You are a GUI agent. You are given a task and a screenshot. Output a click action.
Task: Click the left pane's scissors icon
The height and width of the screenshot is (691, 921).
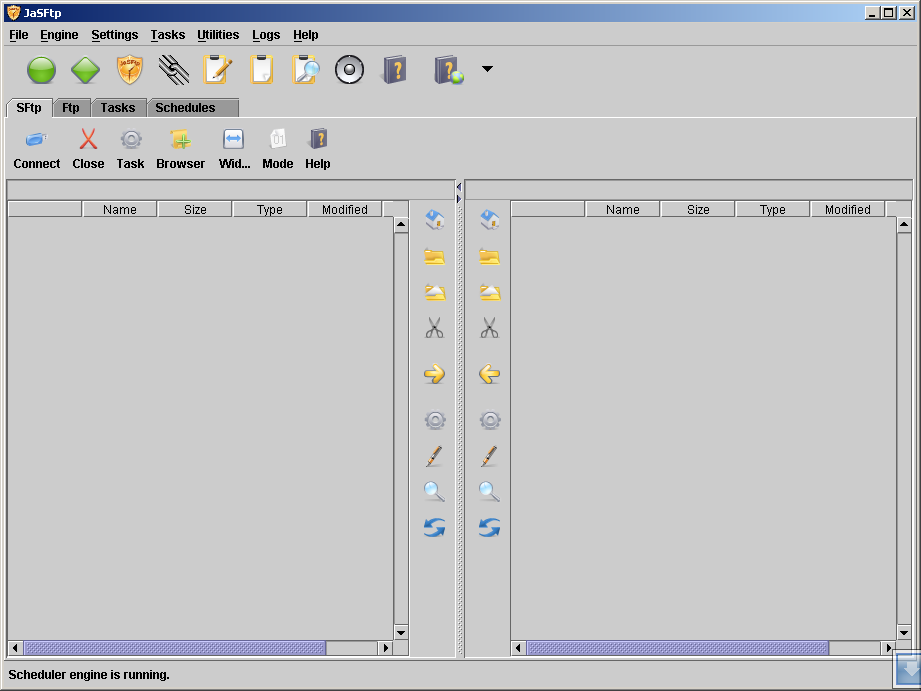tap(435, 328)
